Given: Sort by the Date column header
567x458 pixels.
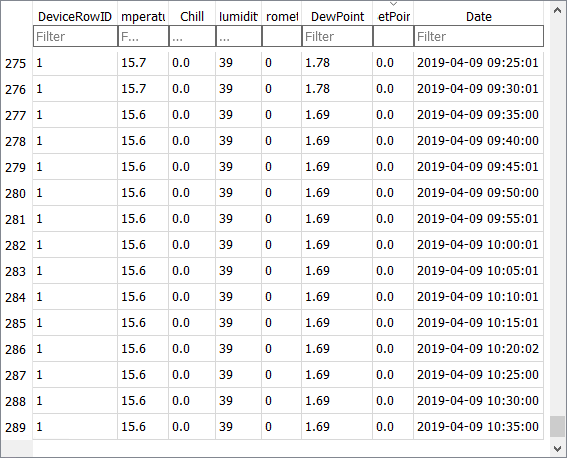Looking at the screenshot, I should coord(478,16).
